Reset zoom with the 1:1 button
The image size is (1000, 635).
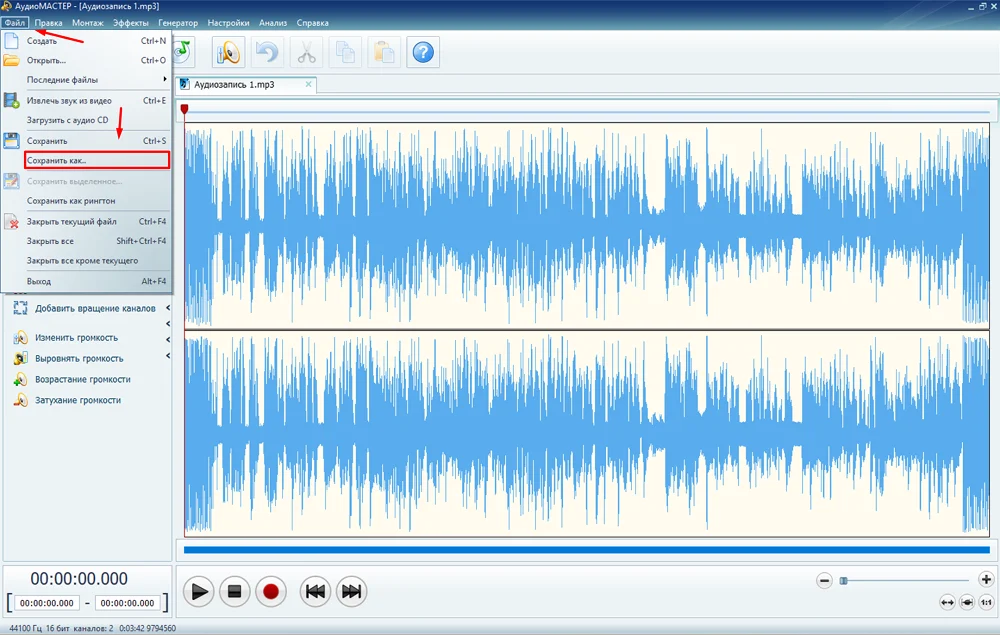(x=987, y=602)
